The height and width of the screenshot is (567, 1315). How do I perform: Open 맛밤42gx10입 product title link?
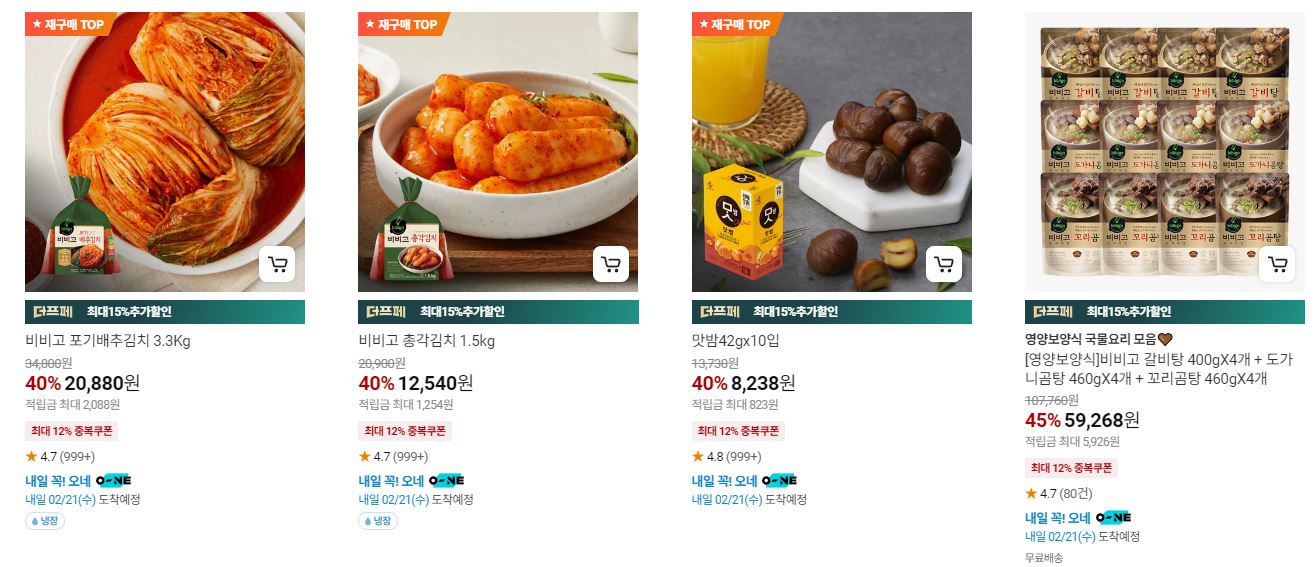tap(736, 341)
